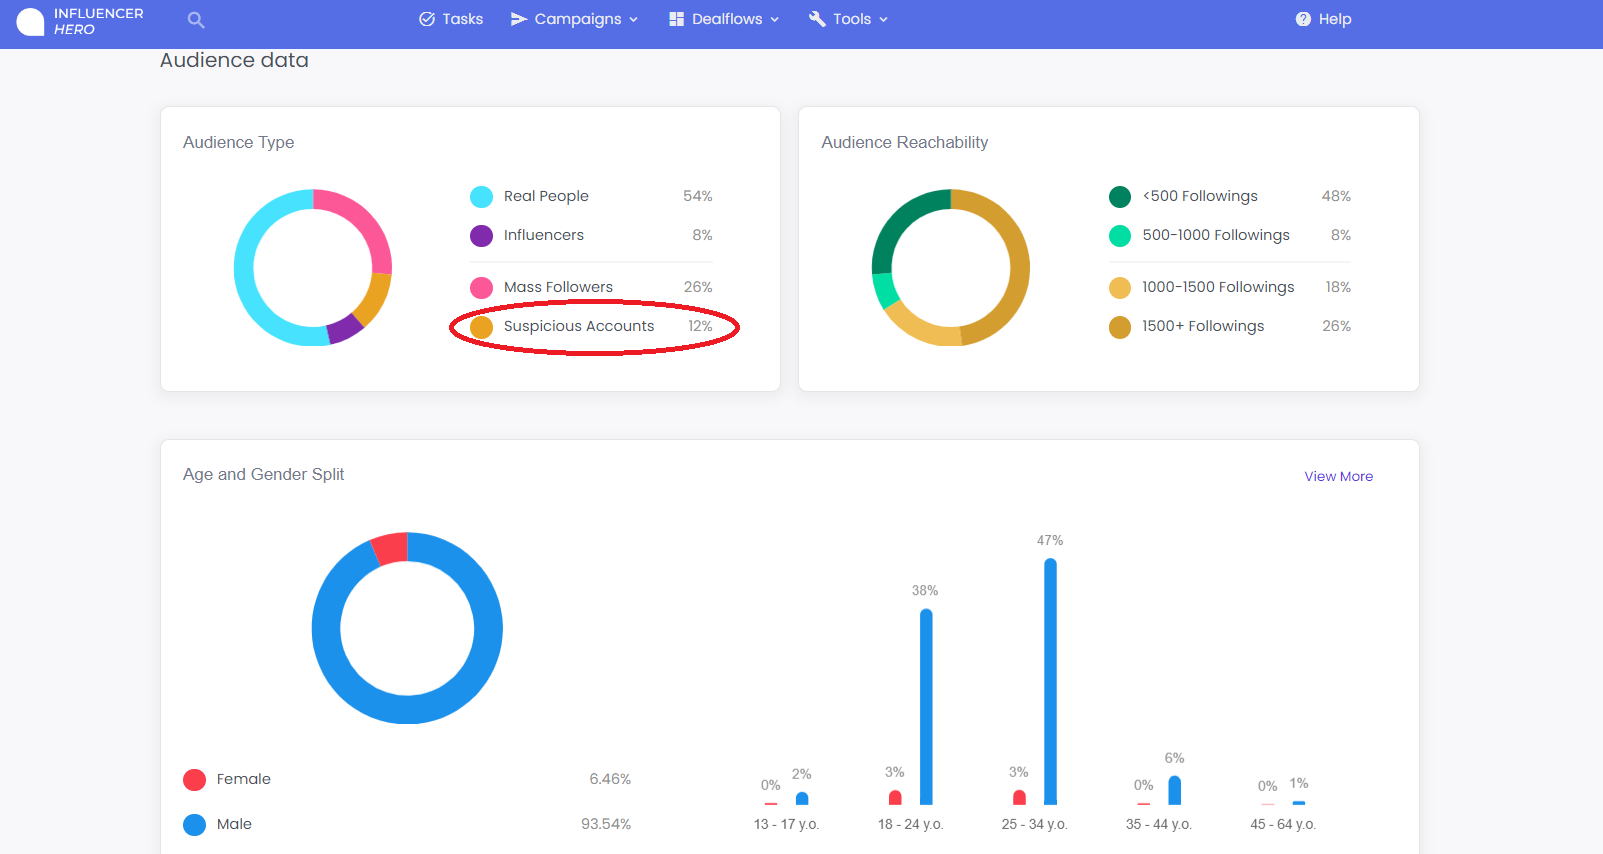Click the Audience Type donut chart
Viewport: 1603px width, 854px height.
(313, 267)
